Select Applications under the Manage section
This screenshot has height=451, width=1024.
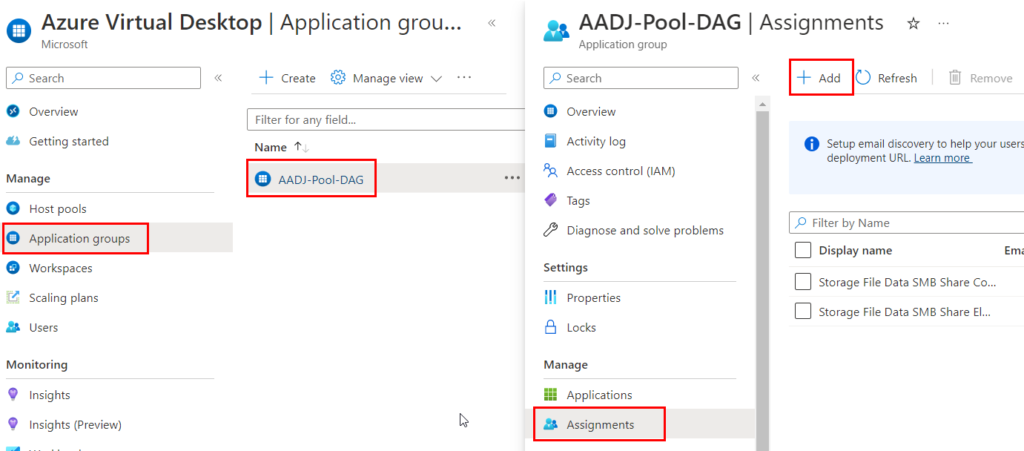tap(599, 395)
